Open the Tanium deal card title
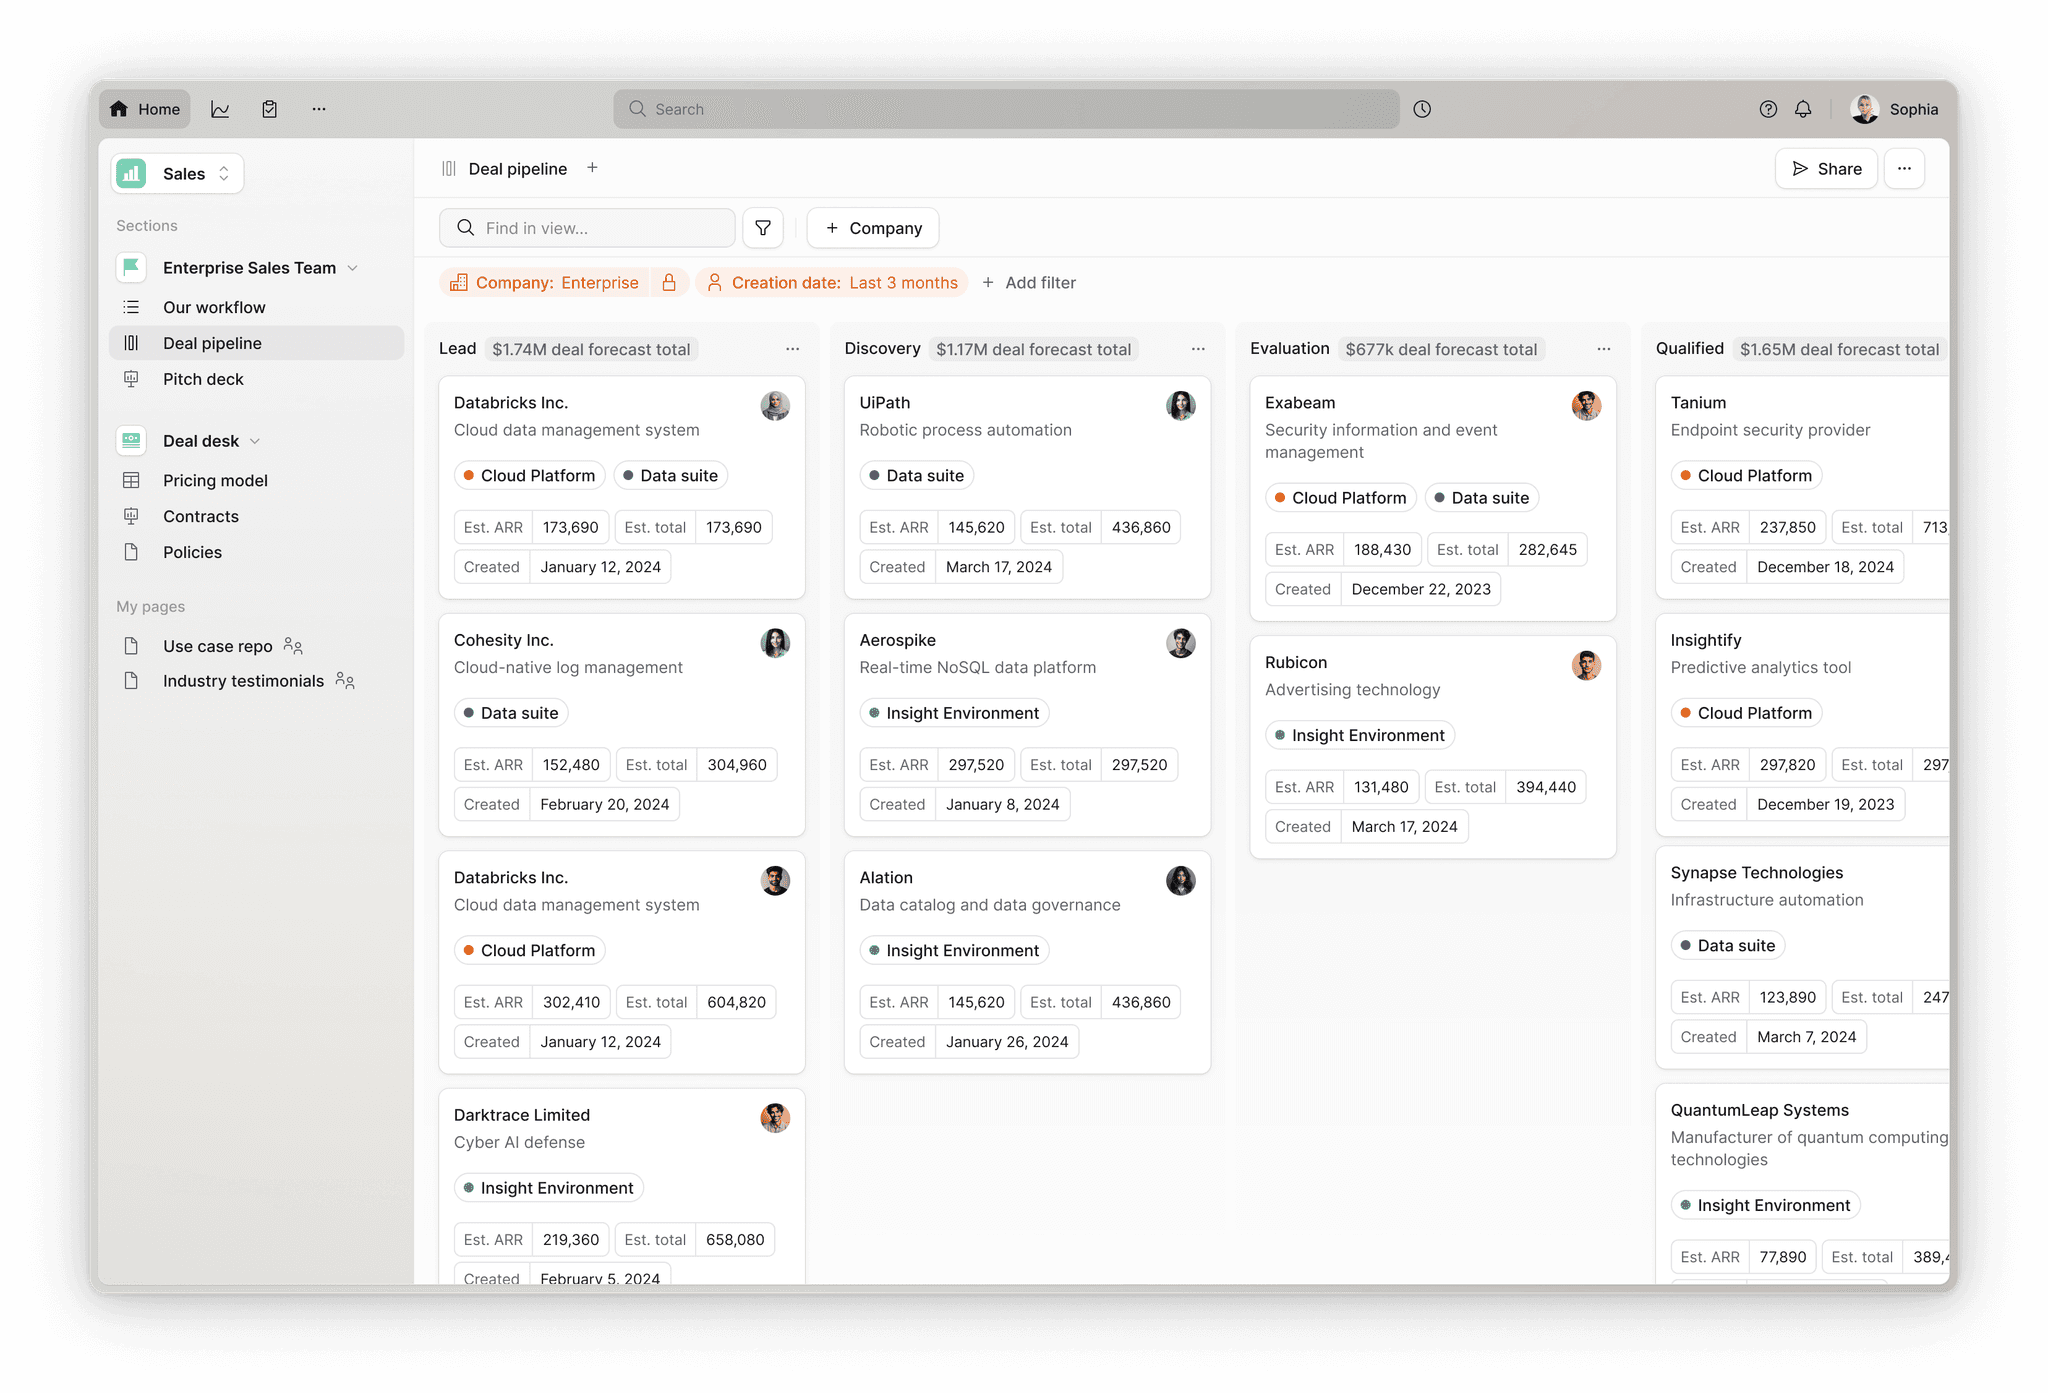The image size is (2048, 1393). pyautogui.click(x=1698, y=403)
